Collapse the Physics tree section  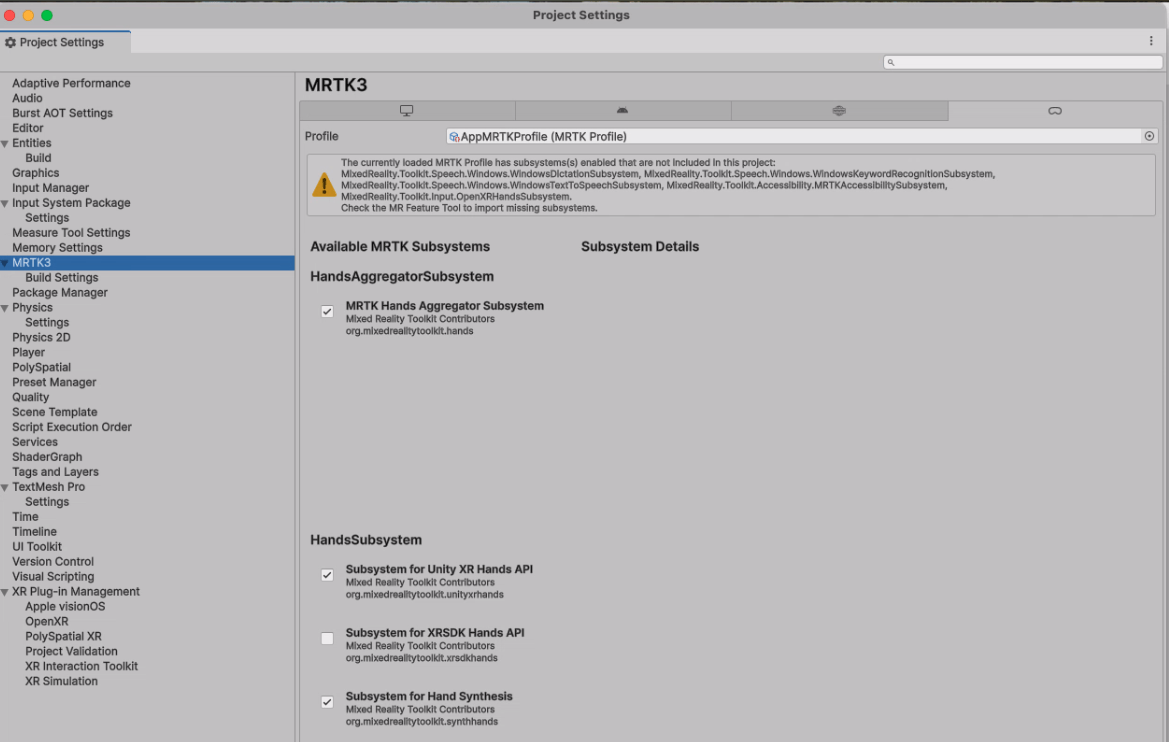click(5, 308)
